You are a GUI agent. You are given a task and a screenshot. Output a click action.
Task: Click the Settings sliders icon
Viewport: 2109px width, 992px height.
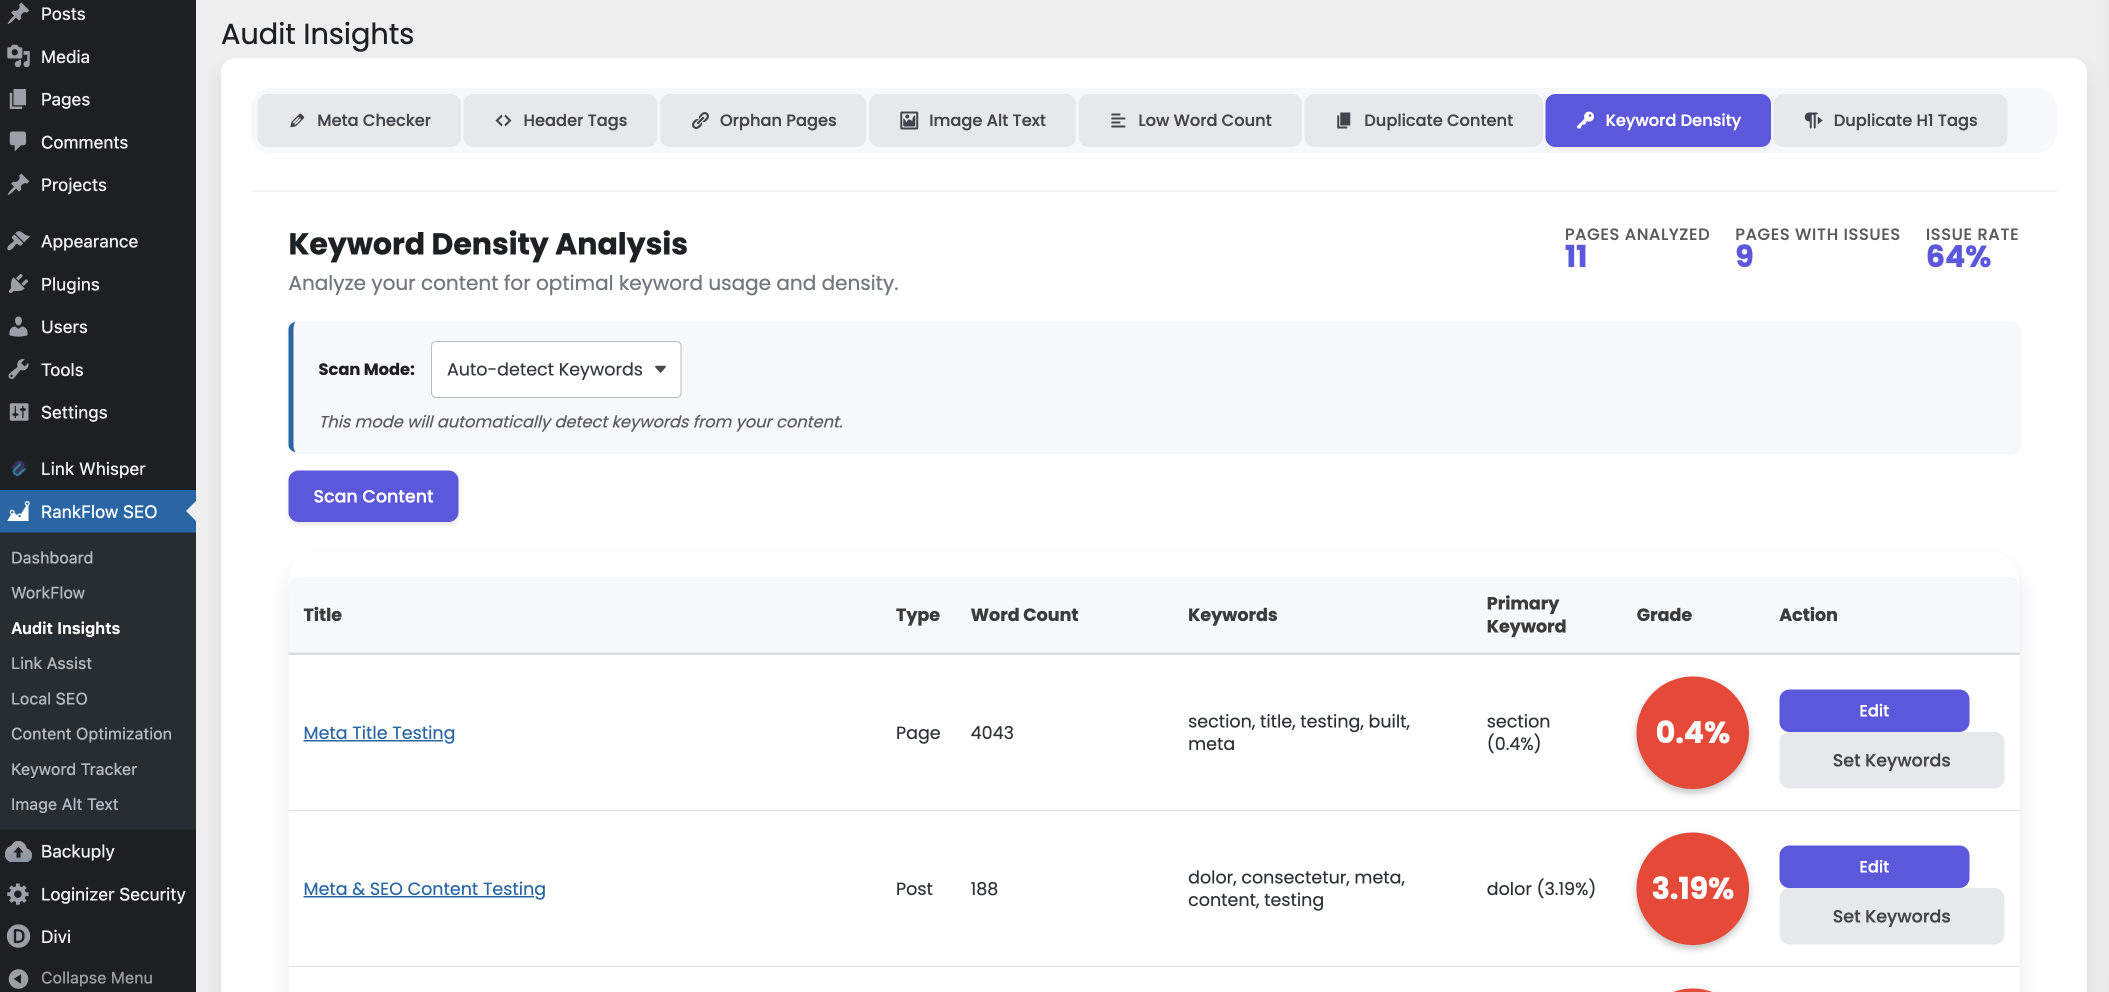pyautogui.click(x=18, y=412)
